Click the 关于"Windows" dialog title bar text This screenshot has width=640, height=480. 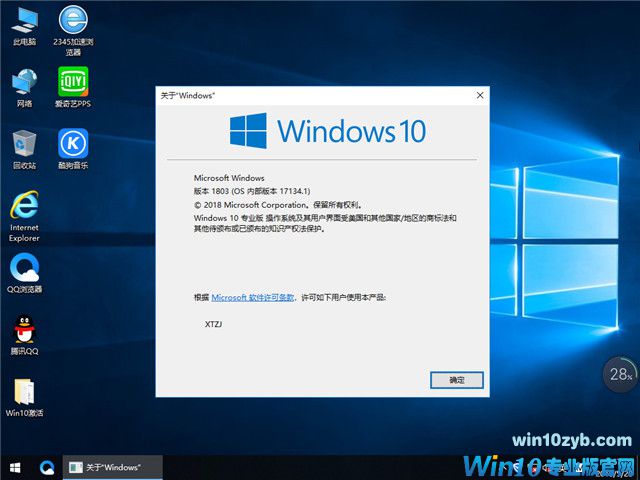[x=188, y=96]
